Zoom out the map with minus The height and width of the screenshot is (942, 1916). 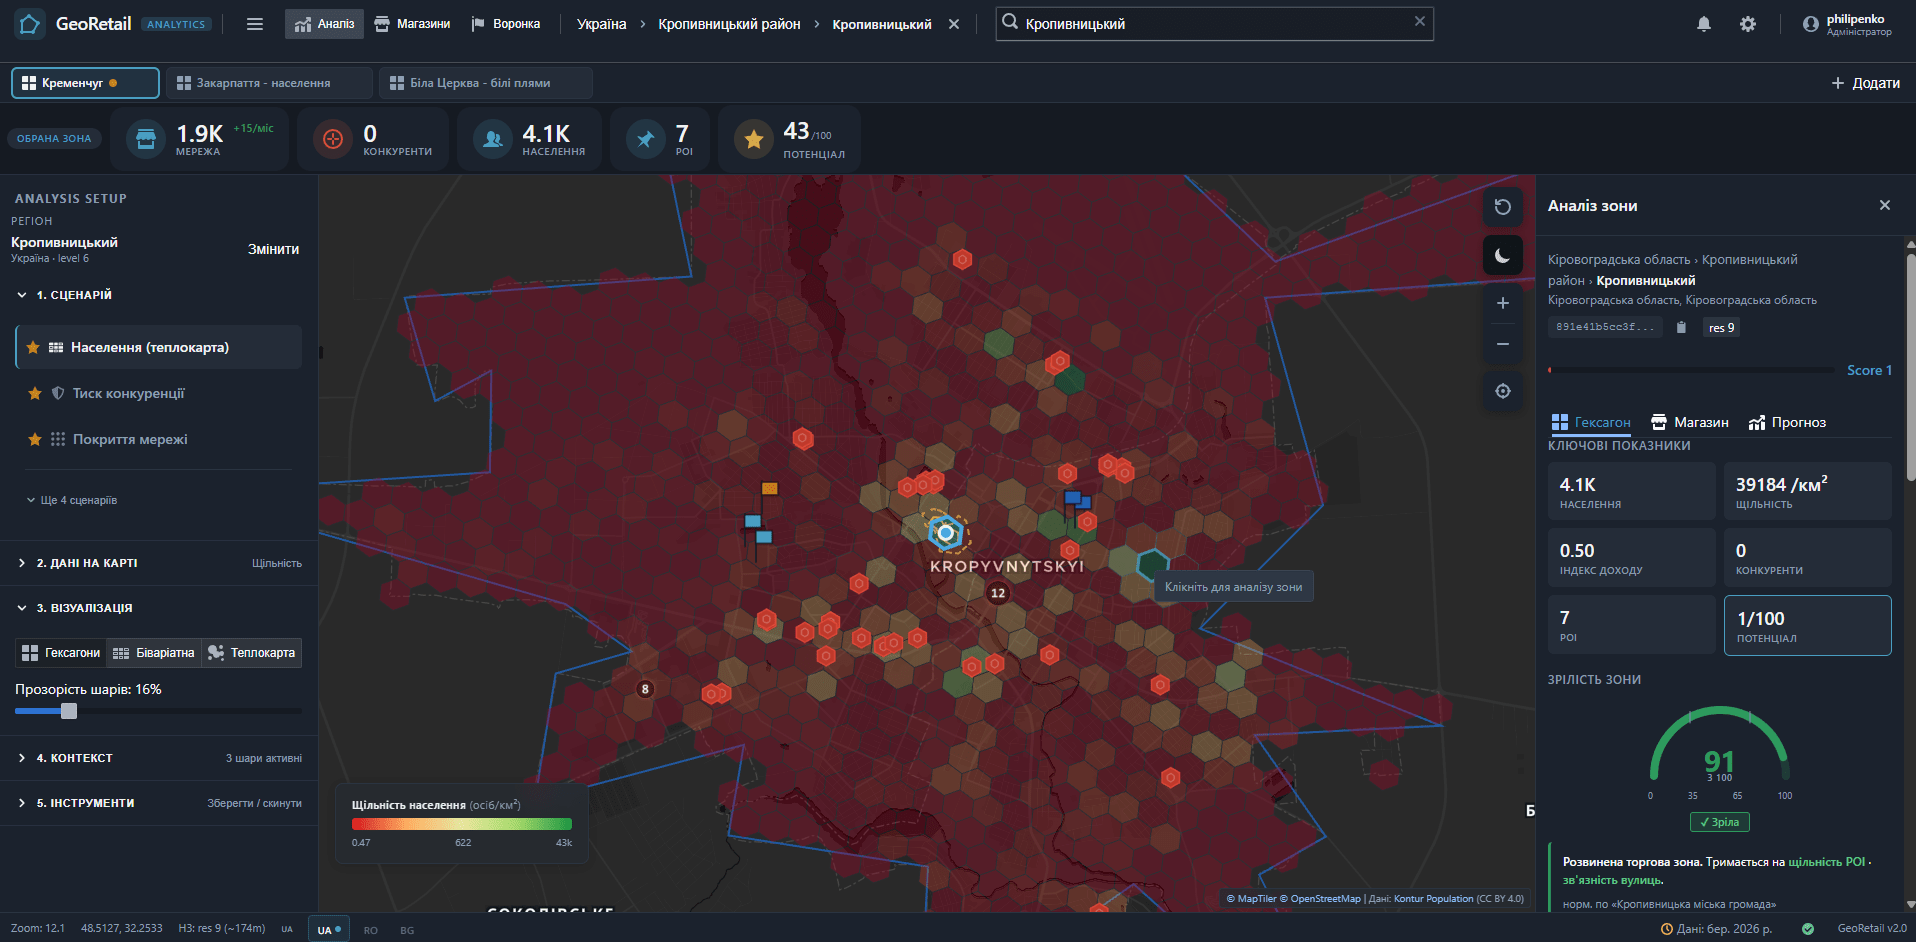tap(1502, 344)
